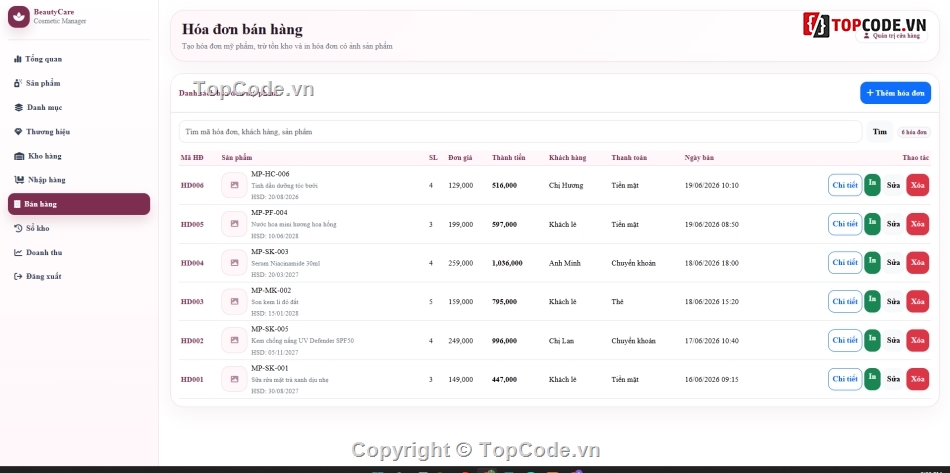
Task: Click the Thương hiệu gem icon
Action: pyautogui.click(x=18, y=132)
